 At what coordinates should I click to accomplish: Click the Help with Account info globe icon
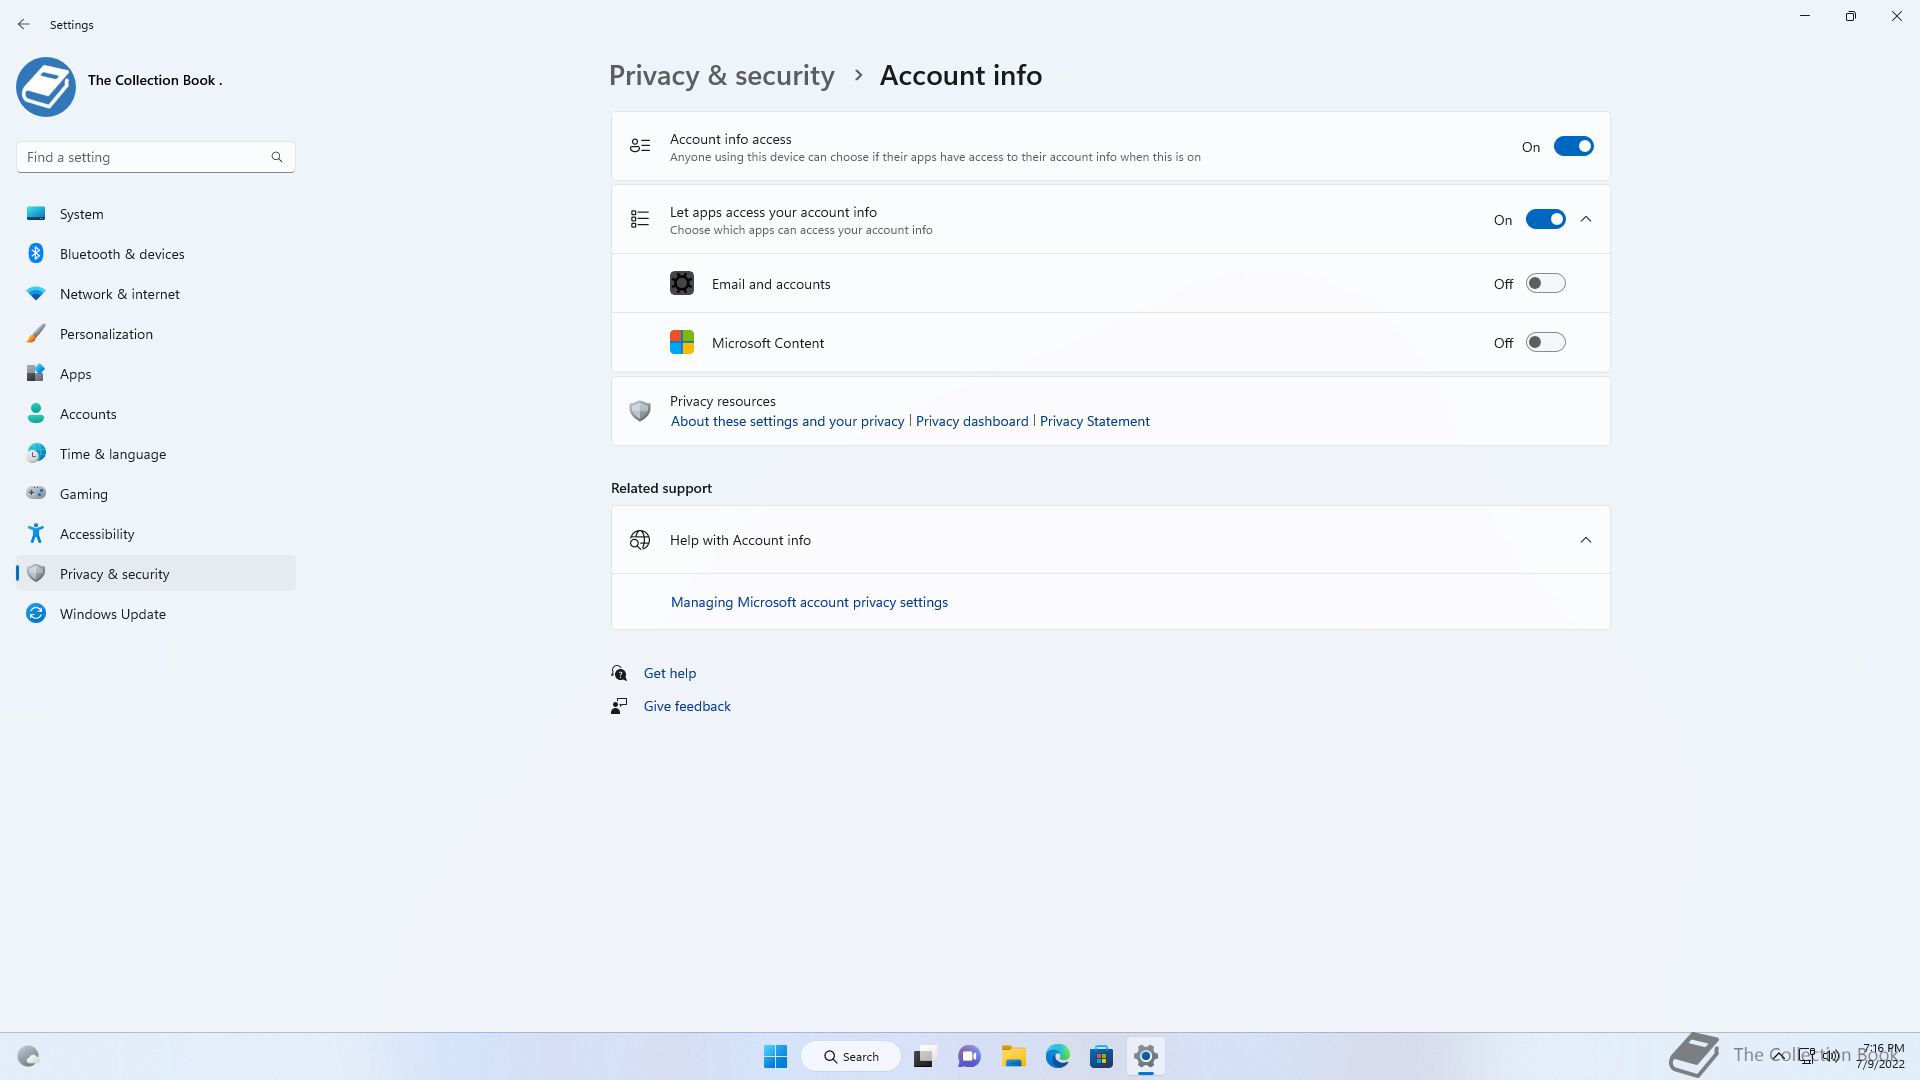(x=640, y=540)
